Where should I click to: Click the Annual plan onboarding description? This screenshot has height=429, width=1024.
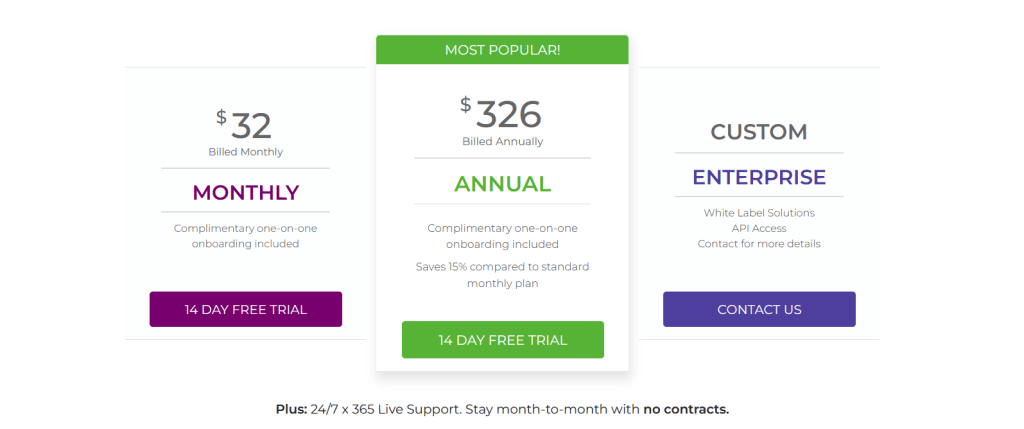pos(502,236)
